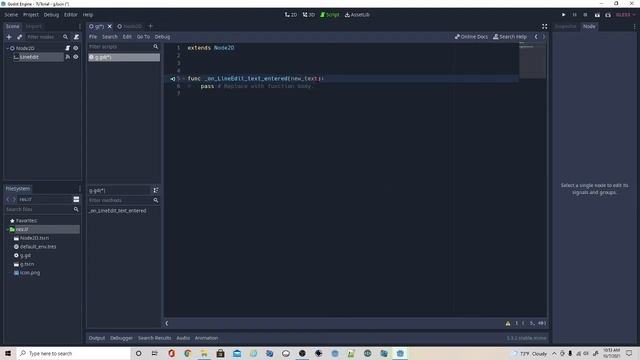
Task: Open the Project menu
Action: (31, 15)
